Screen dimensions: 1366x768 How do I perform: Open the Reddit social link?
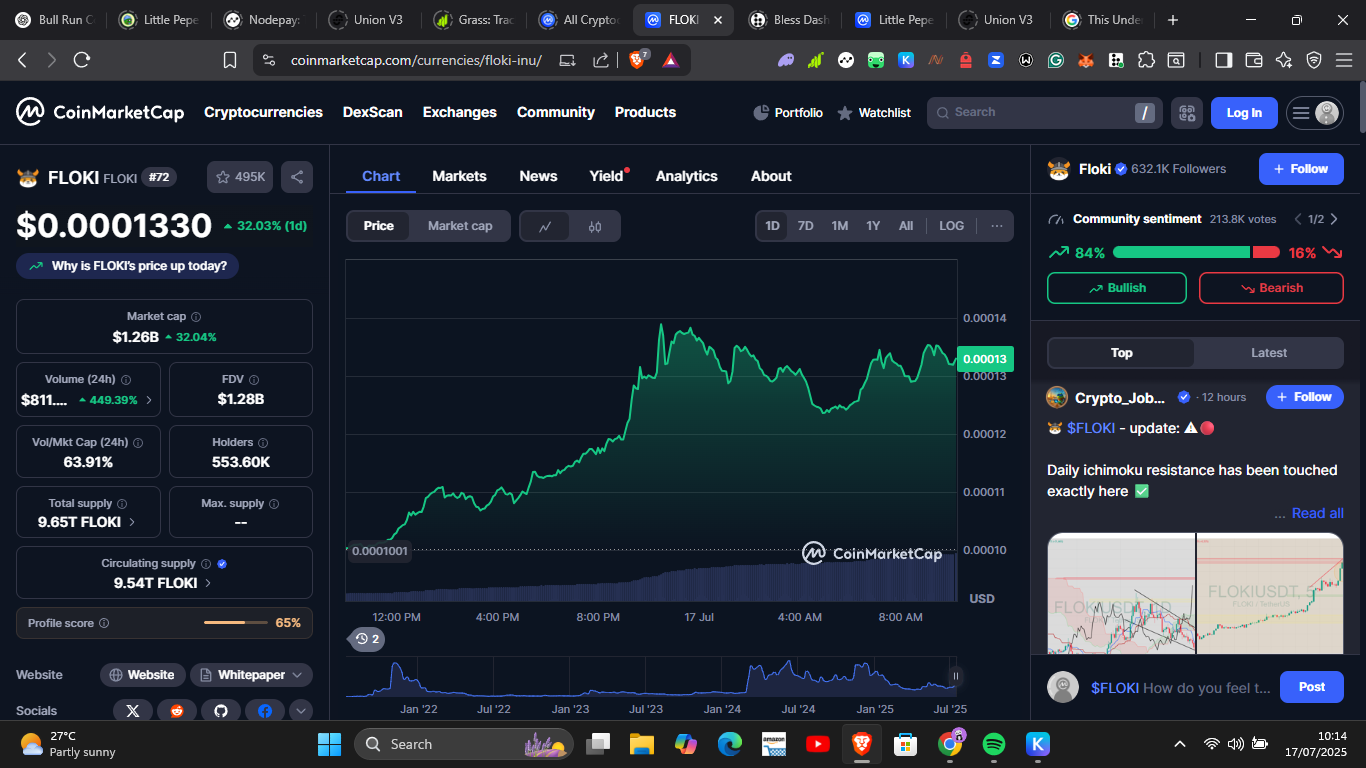pos(177,711)
